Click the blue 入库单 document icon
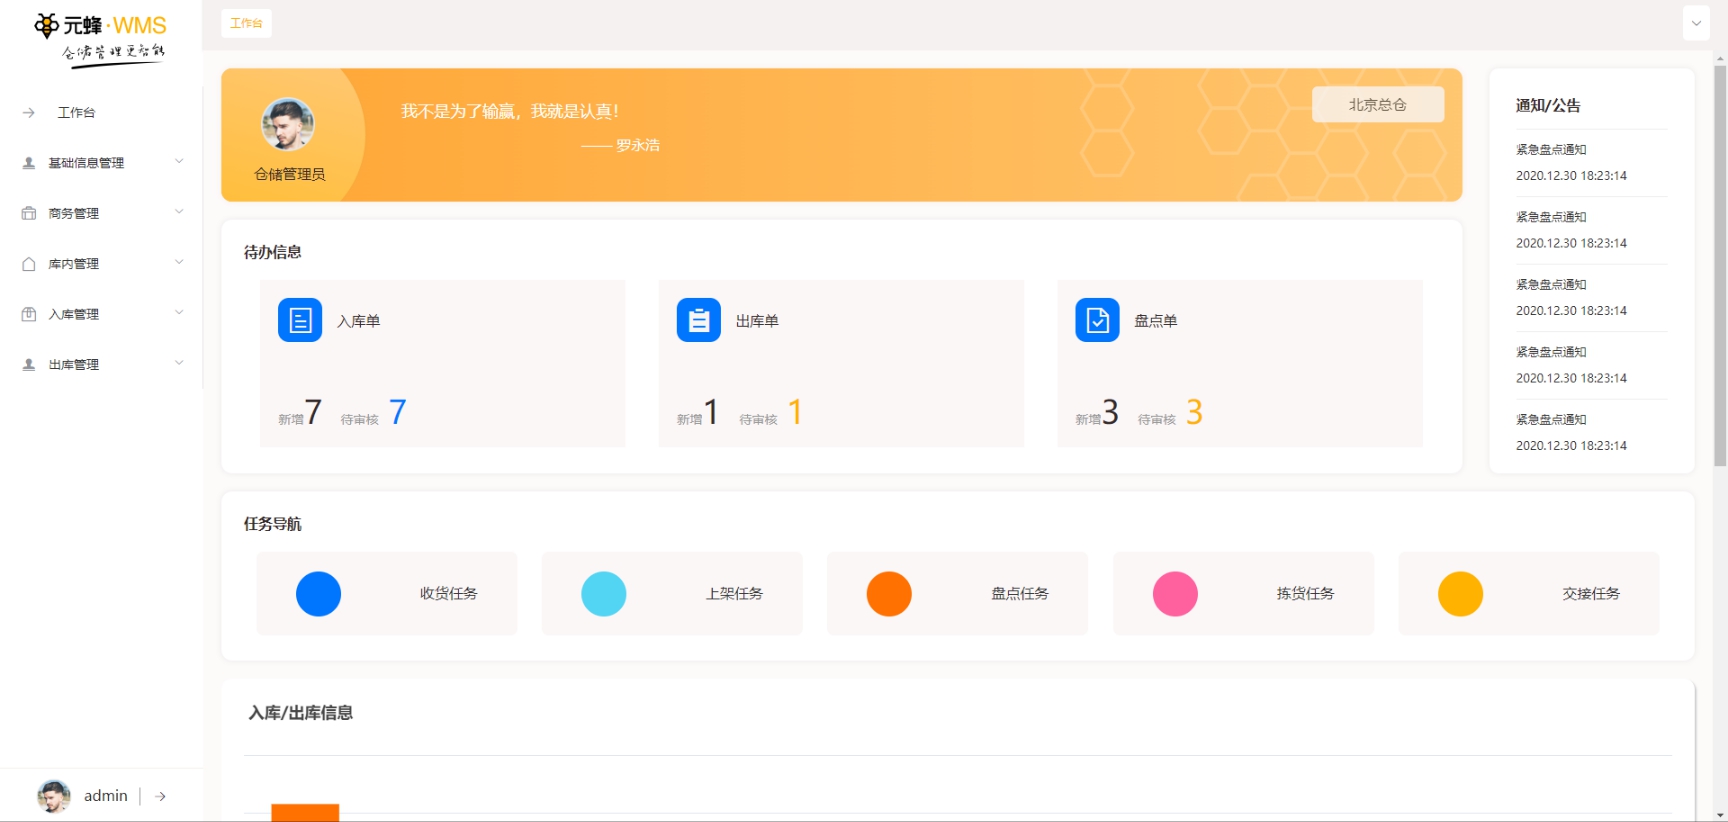This screenshot has height=822, width=1728. (x=300, y=320)
